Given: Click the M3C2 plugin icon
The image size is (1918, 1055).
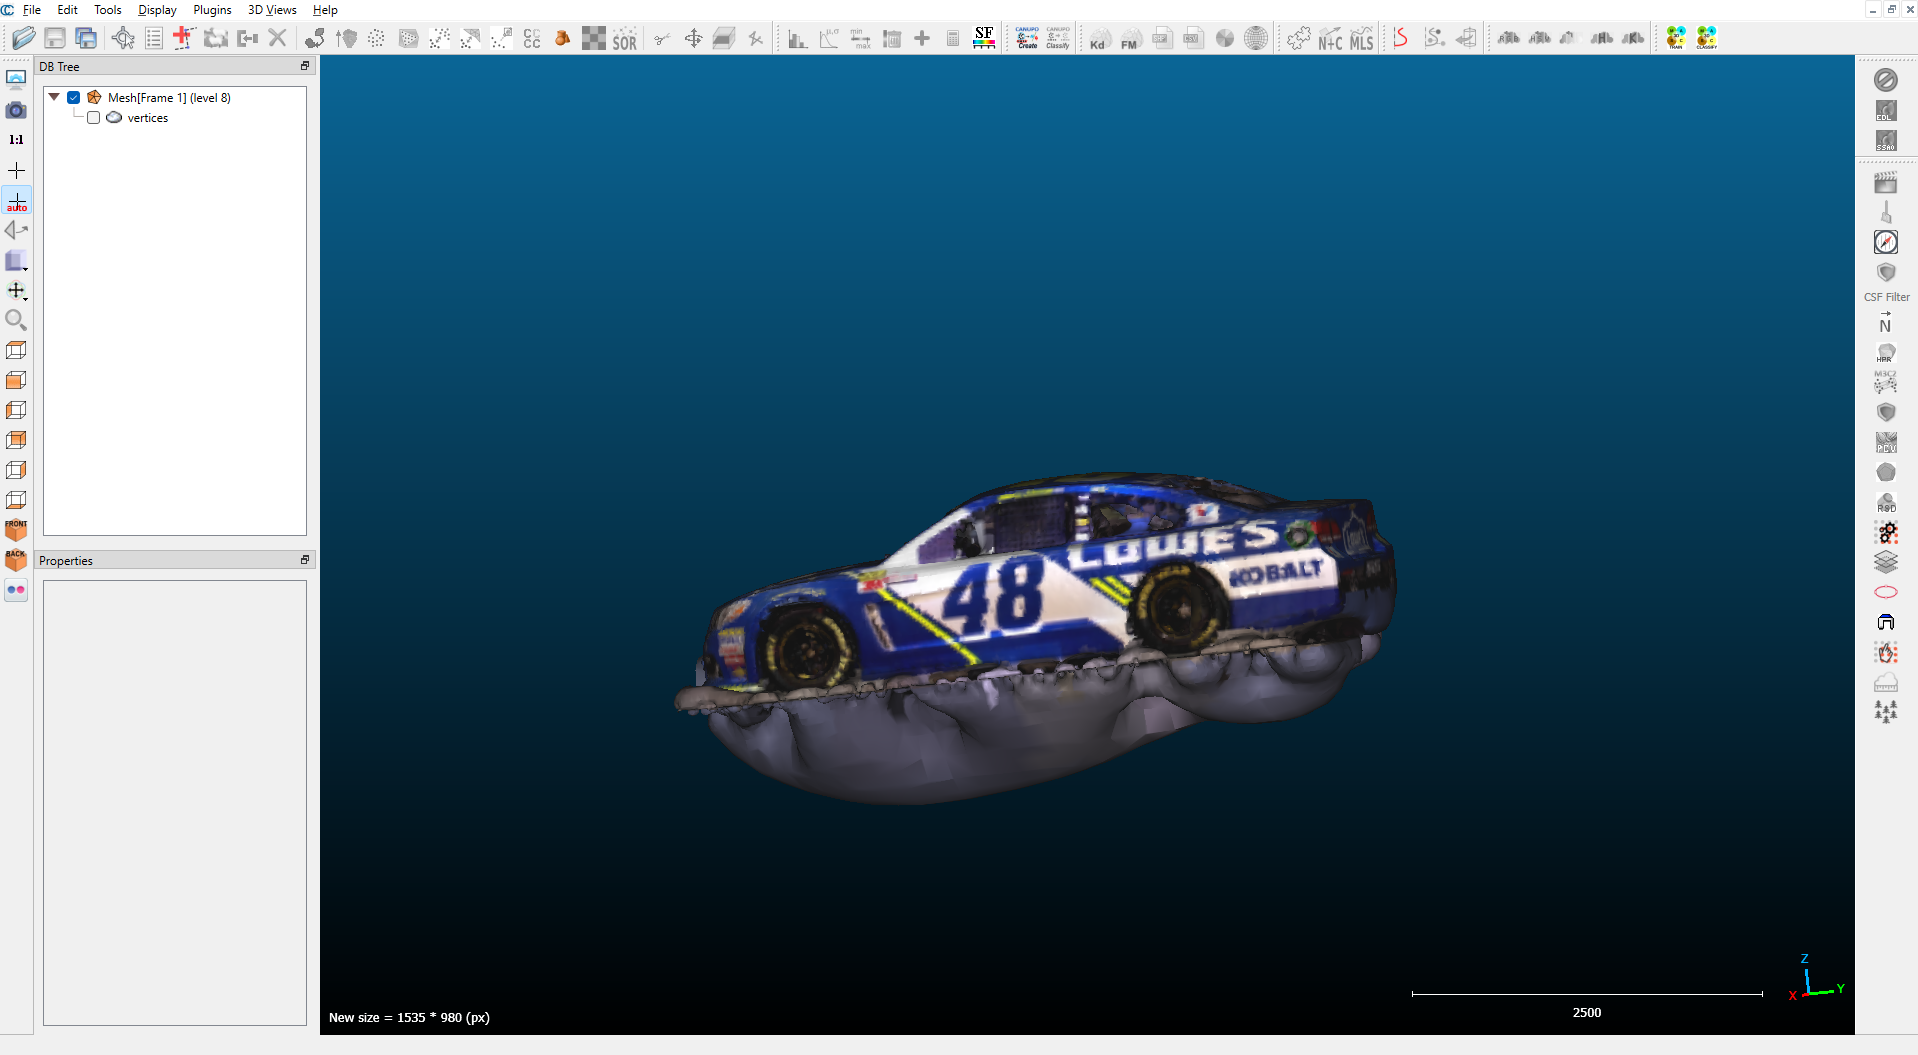Looking at the screenshot, I should pyautogui.click(x=1886, y=382).
